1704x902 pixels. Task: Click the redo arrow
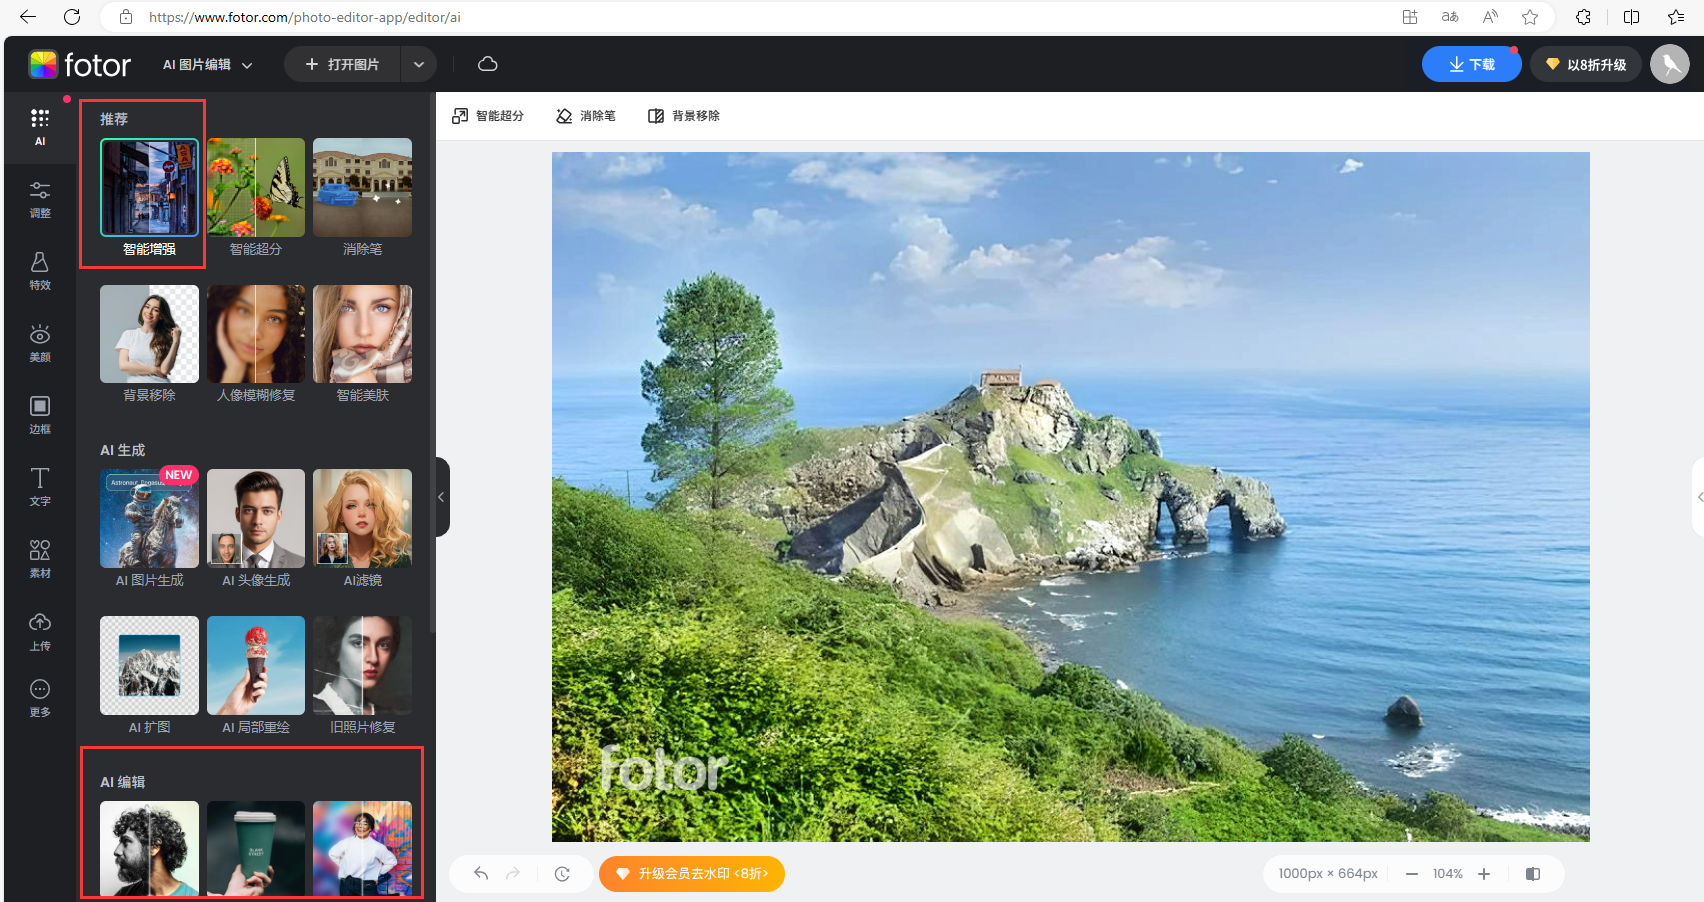coord(513,874)
